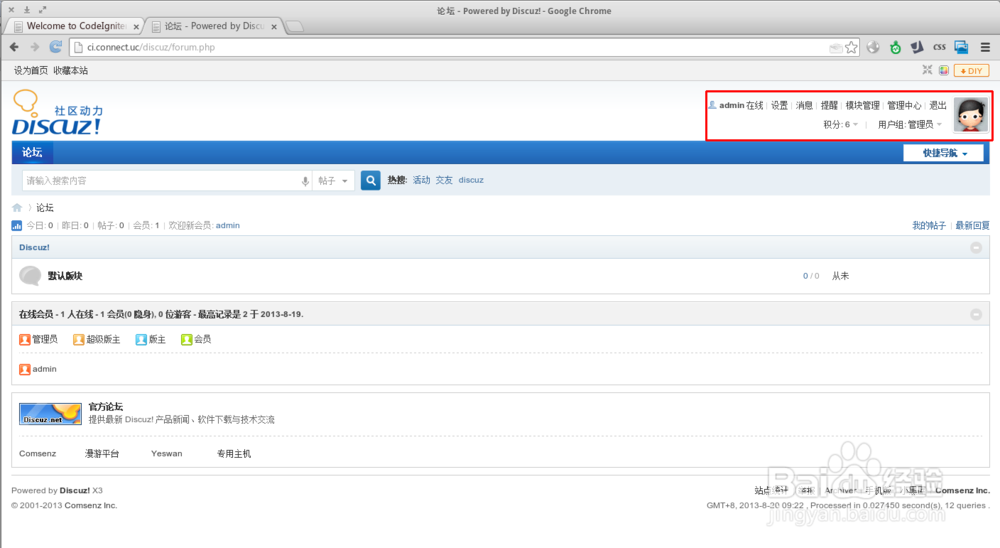This screenshot has height=548, width=1000.
Task: Click hot search term 活动
Action: click(x=422, y=180)
